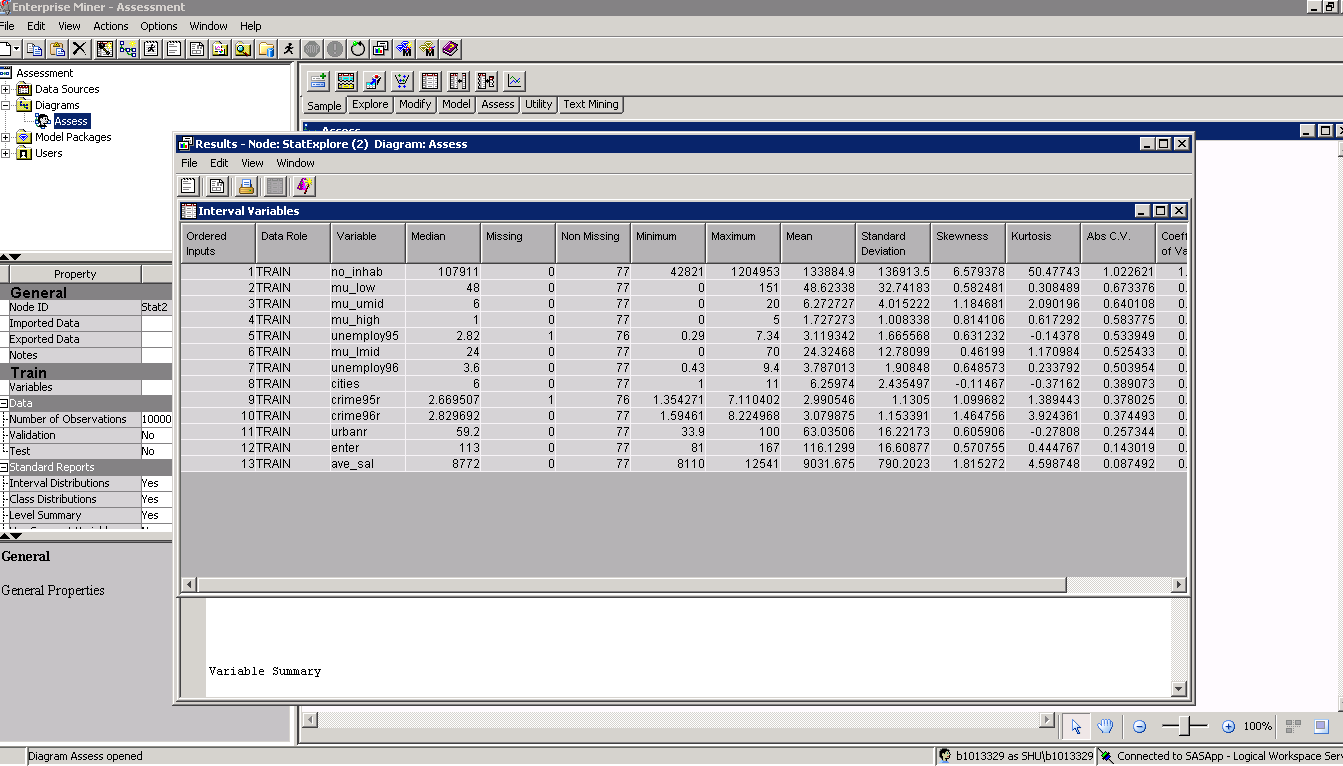
Task: Collapse the Diagrams tree node
Action: click(x=6, y=105)
